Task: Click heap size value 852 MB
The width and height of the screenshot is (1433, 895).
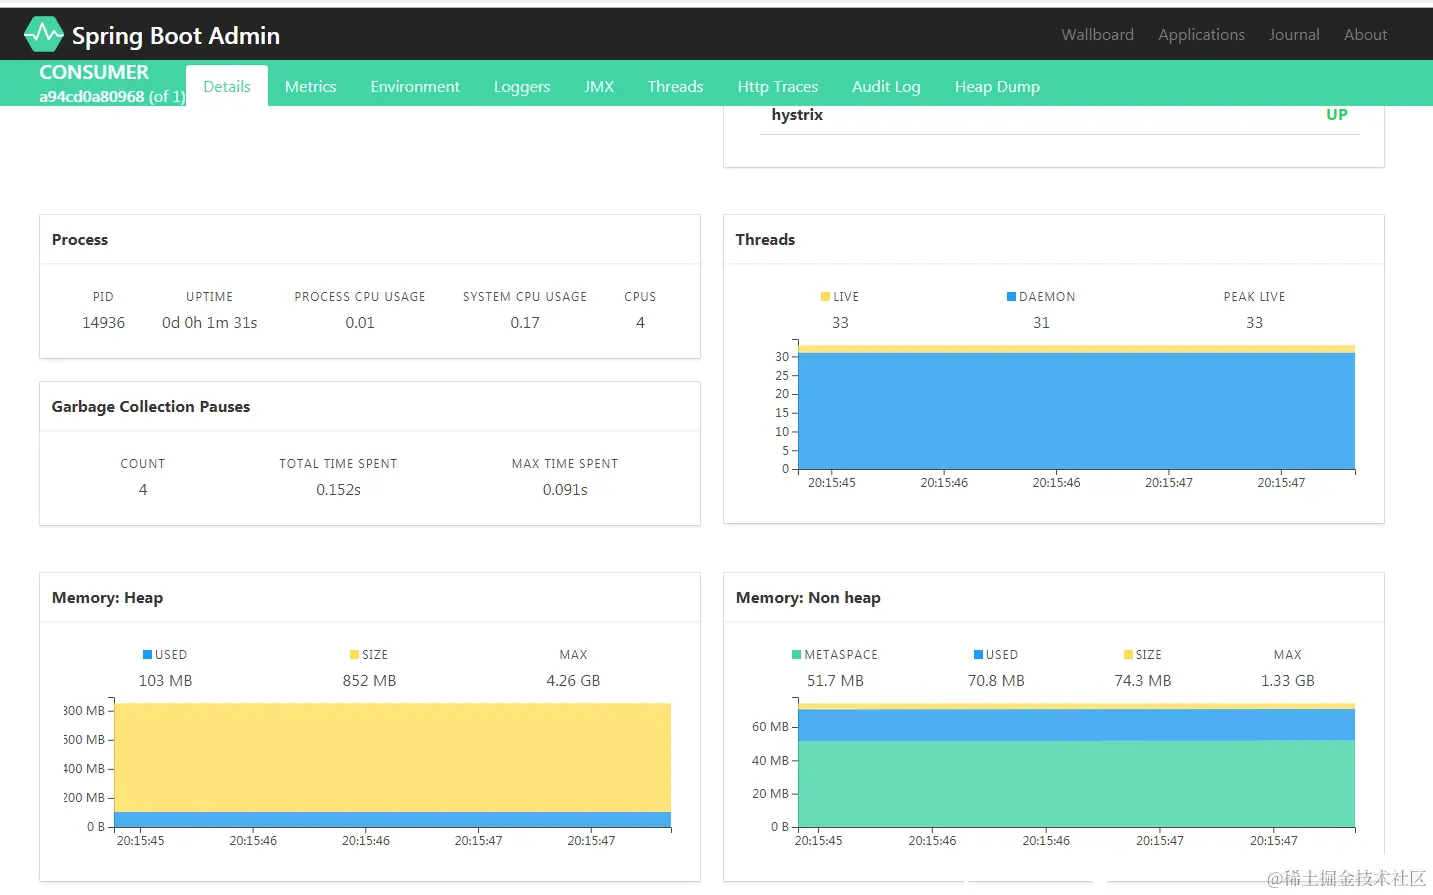Action: pyautogui.click(x=369, y=681)
